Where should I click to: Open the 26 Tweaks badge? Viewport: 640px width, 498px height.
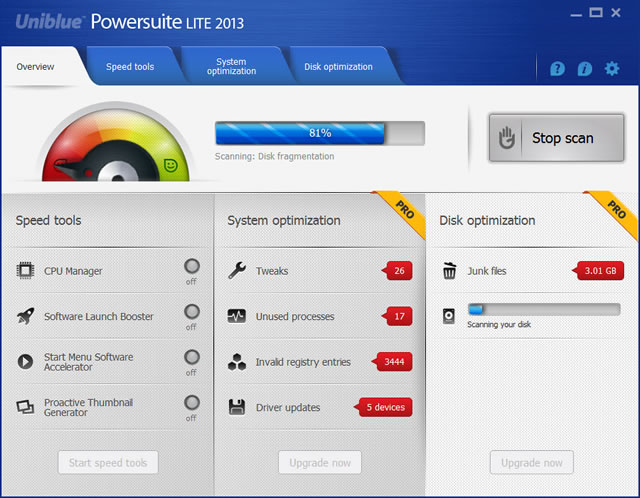tap(397, 271)
